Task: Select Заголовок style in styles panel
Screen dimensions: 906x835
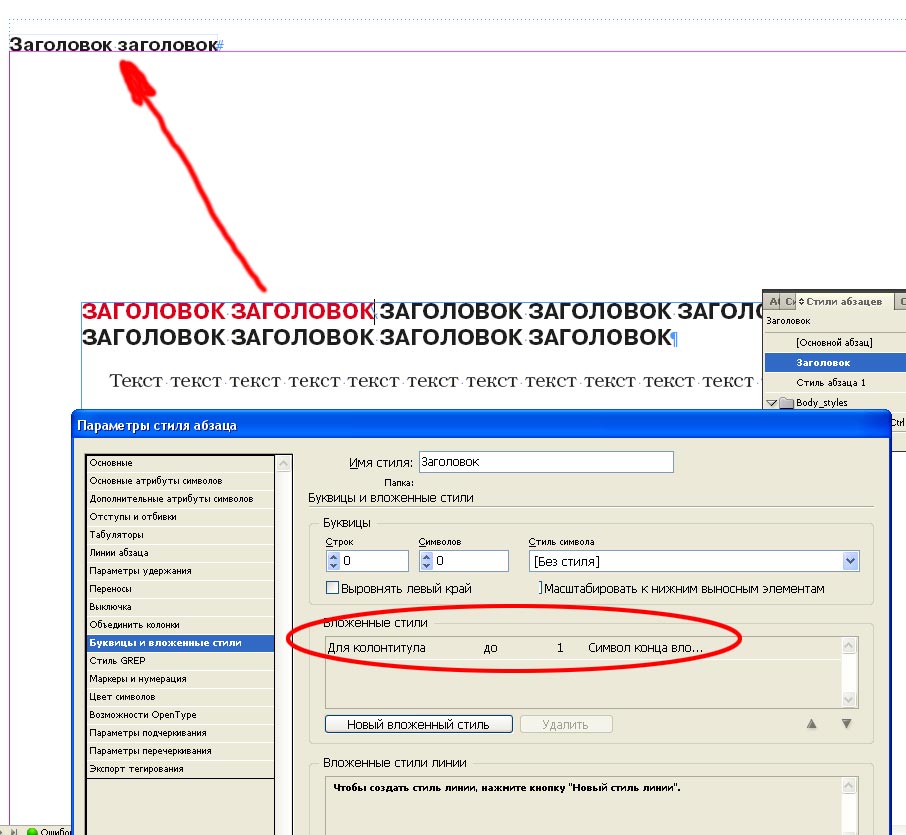Action: point(836,362)
